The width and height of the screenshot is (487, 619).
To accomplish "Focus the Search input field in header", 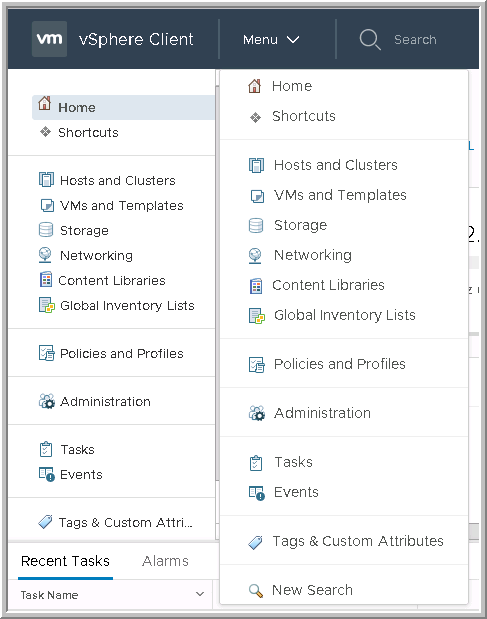I will pyautogui.click(x=415, y=39).
